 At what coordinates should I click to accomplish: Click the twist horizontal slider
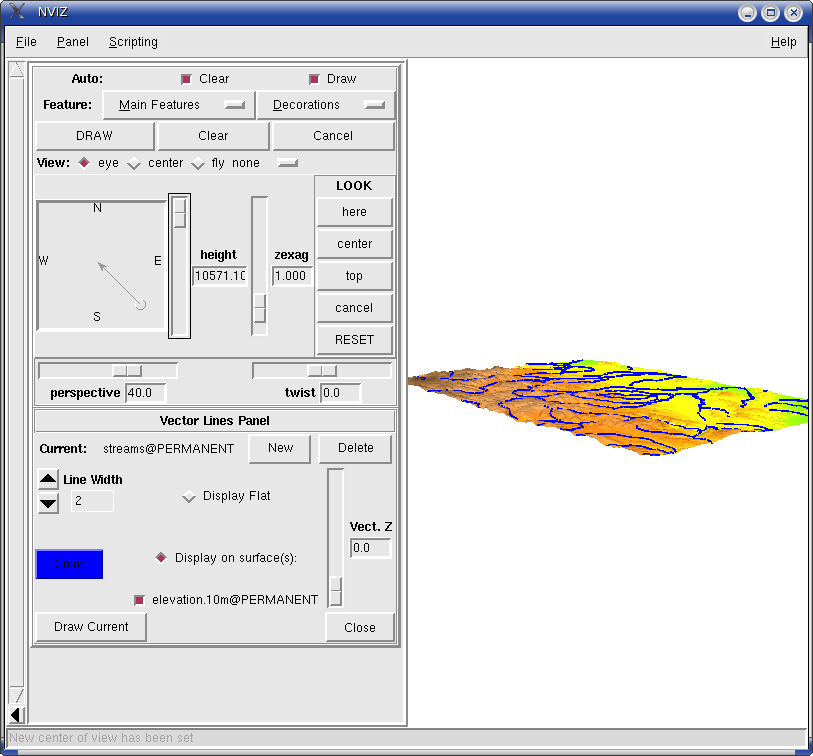click(321, 371)
